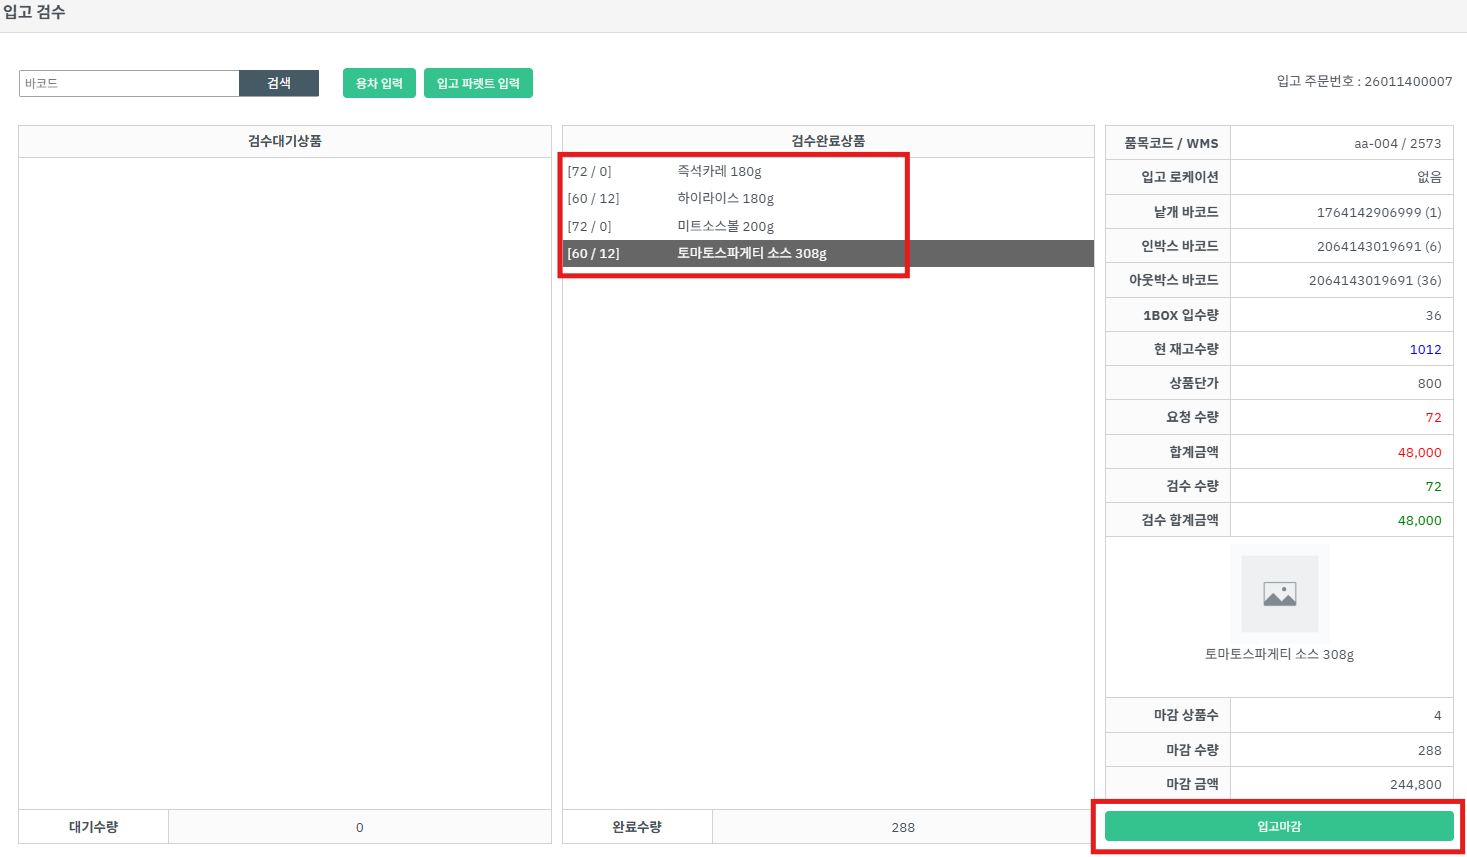Open the 용차 입력 dialog
The height and width of the screenshot is (857, 1467).
coord(379,83)
